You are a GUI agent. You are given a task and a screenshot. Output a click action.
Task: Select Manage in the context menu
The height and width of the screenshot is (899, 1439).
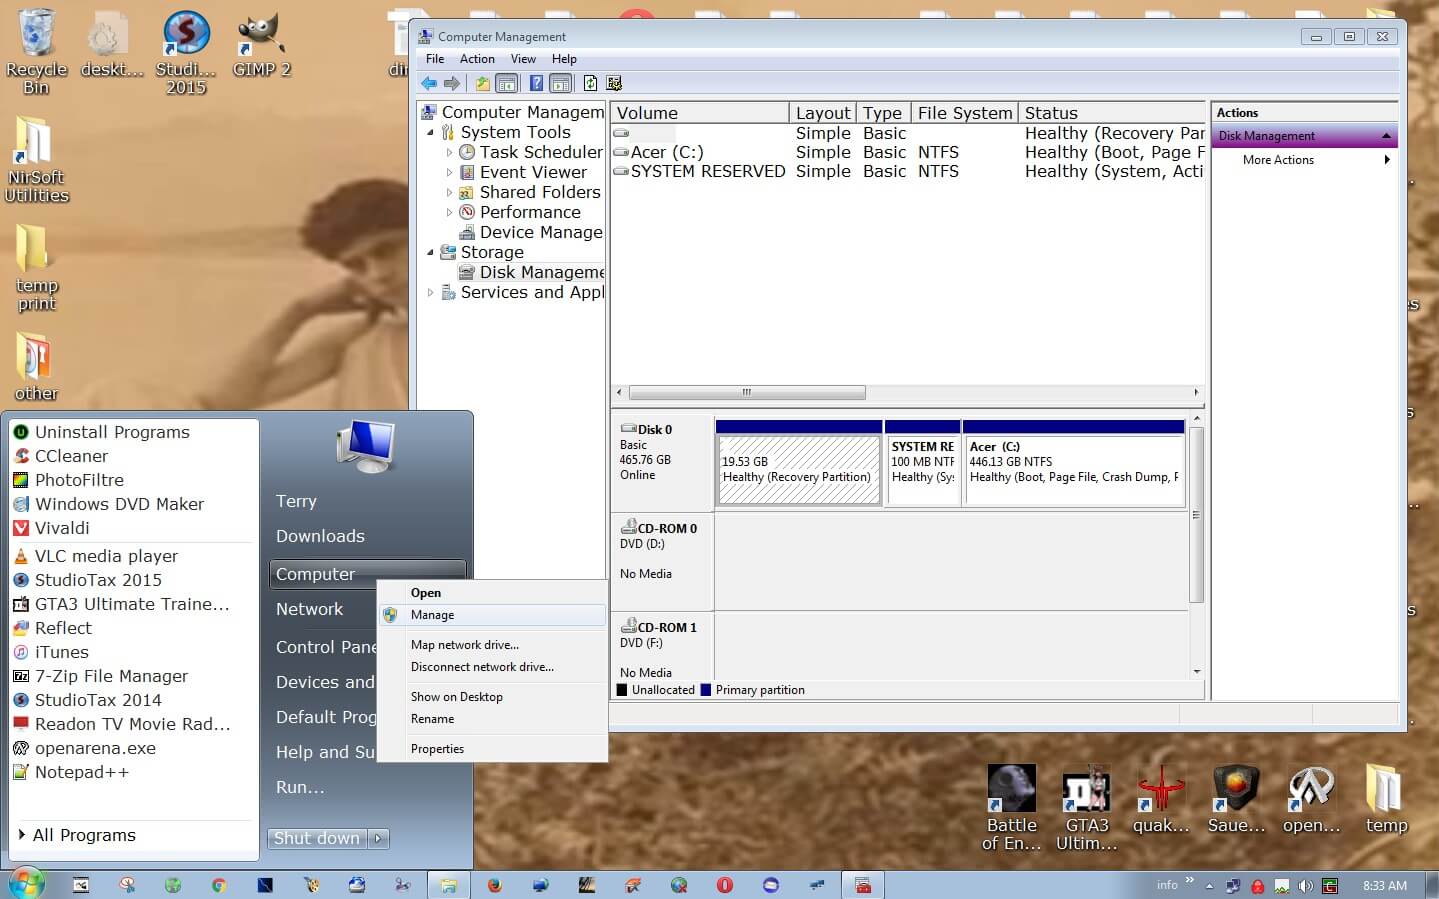coord(493,615)
